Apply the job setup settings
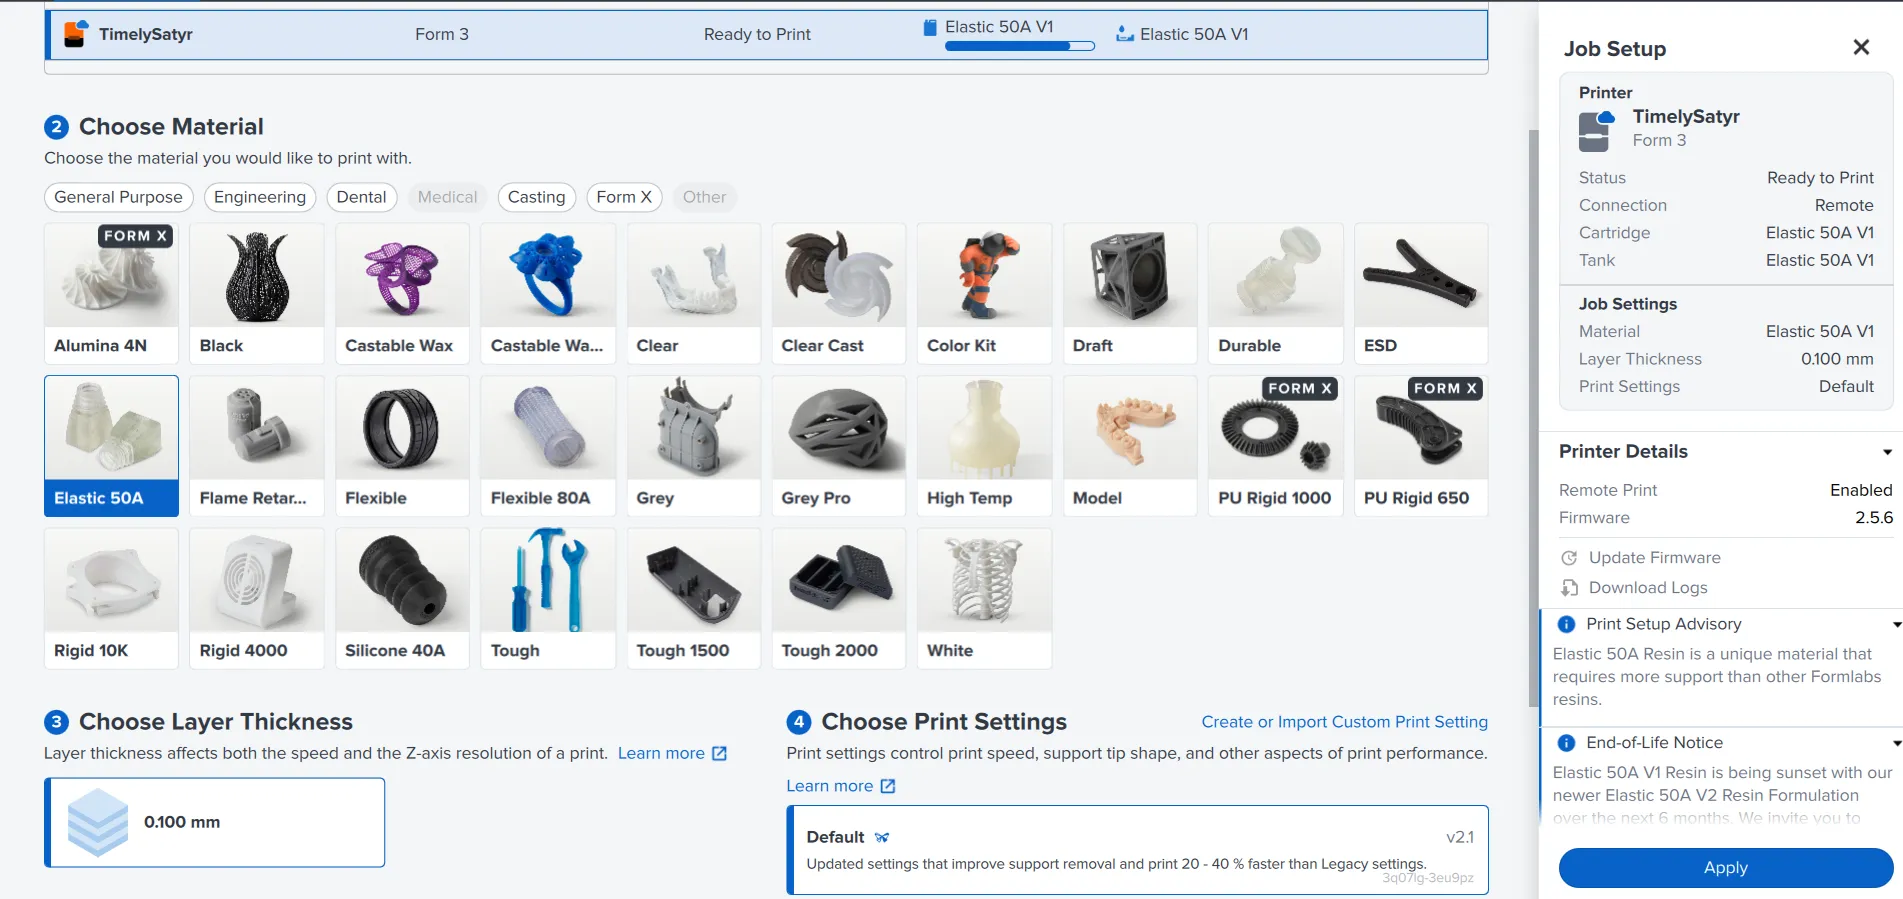The height and width of the screenshot is (899, 1903). [1725, 868]
